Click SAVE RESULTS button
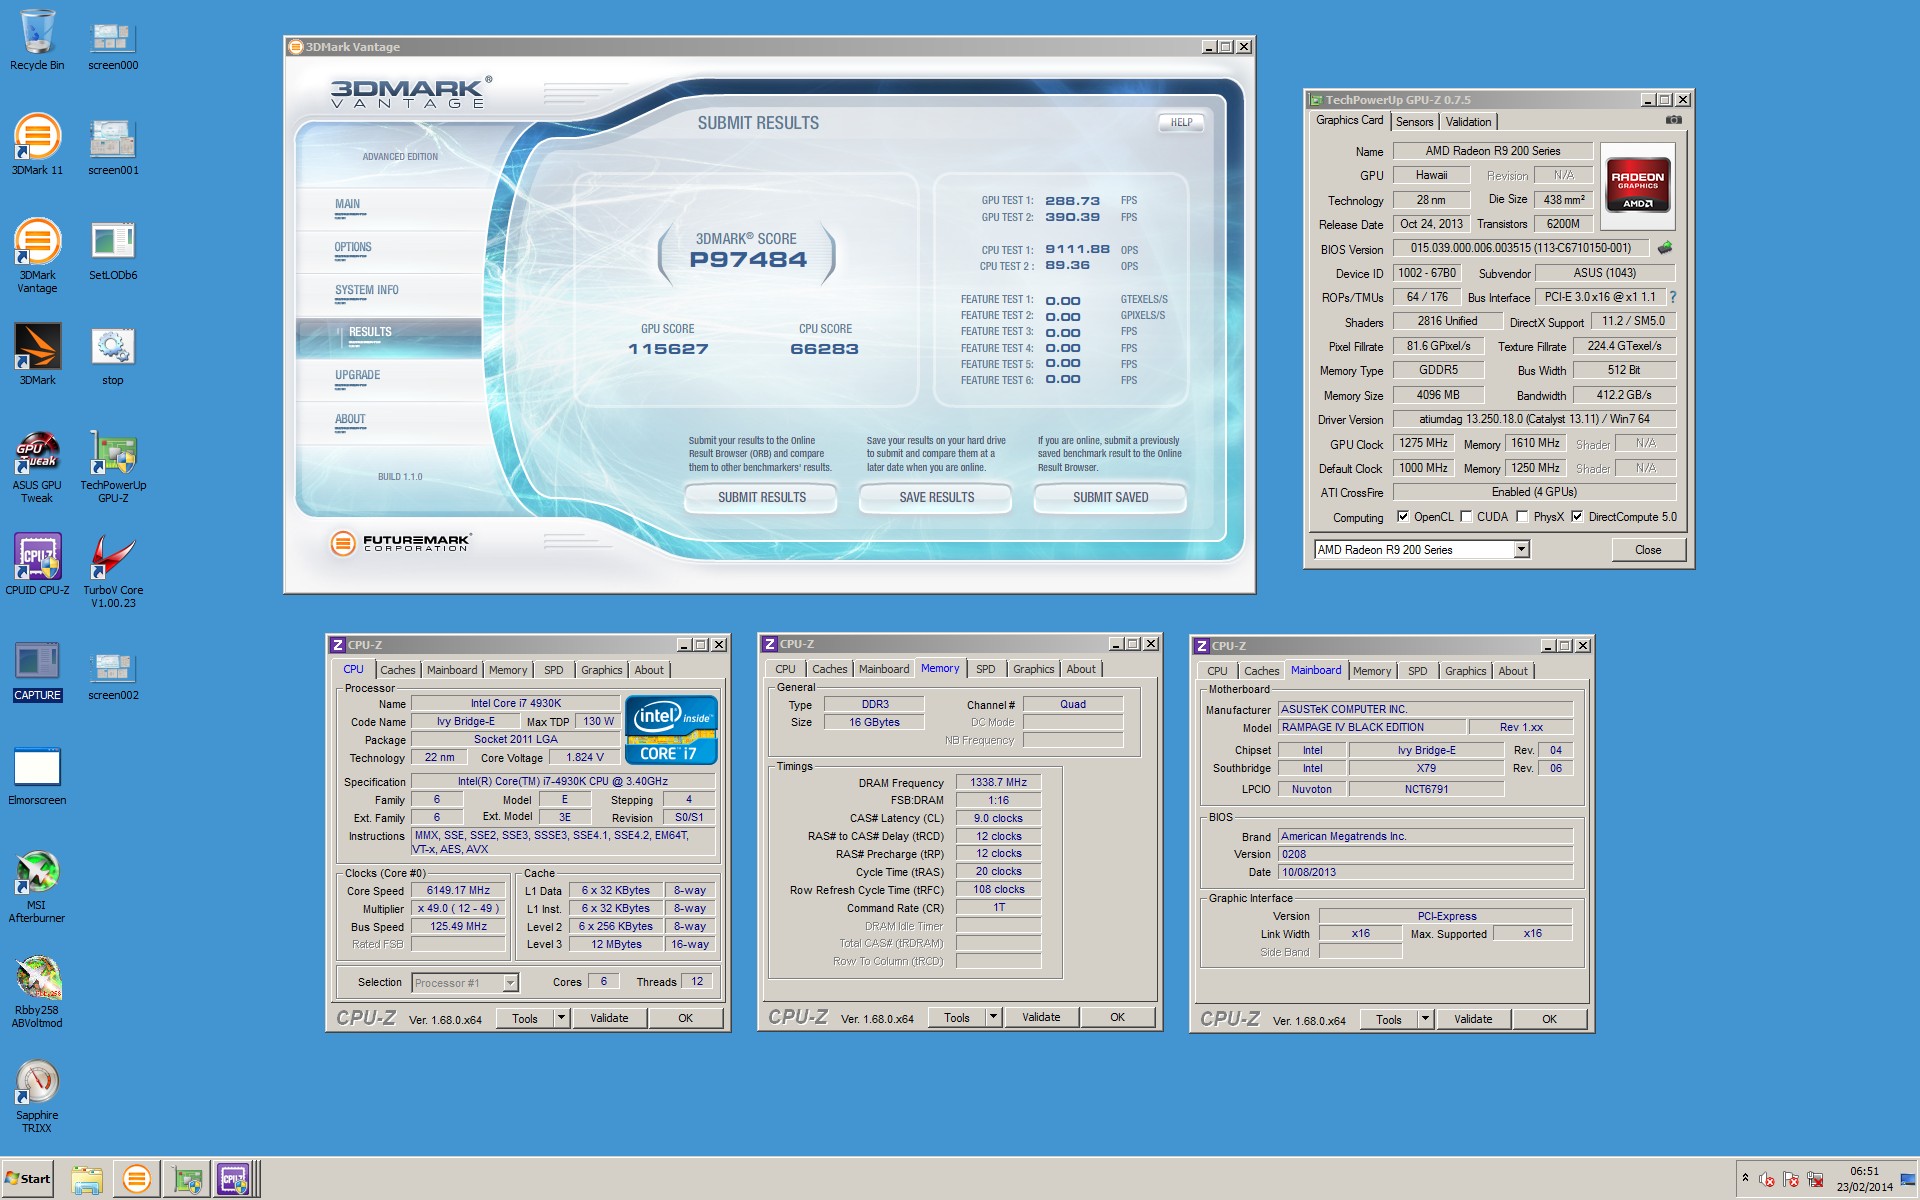The height and width of the screenshot is (1200, 1920). pyautogui.click(x=936, y=497)
